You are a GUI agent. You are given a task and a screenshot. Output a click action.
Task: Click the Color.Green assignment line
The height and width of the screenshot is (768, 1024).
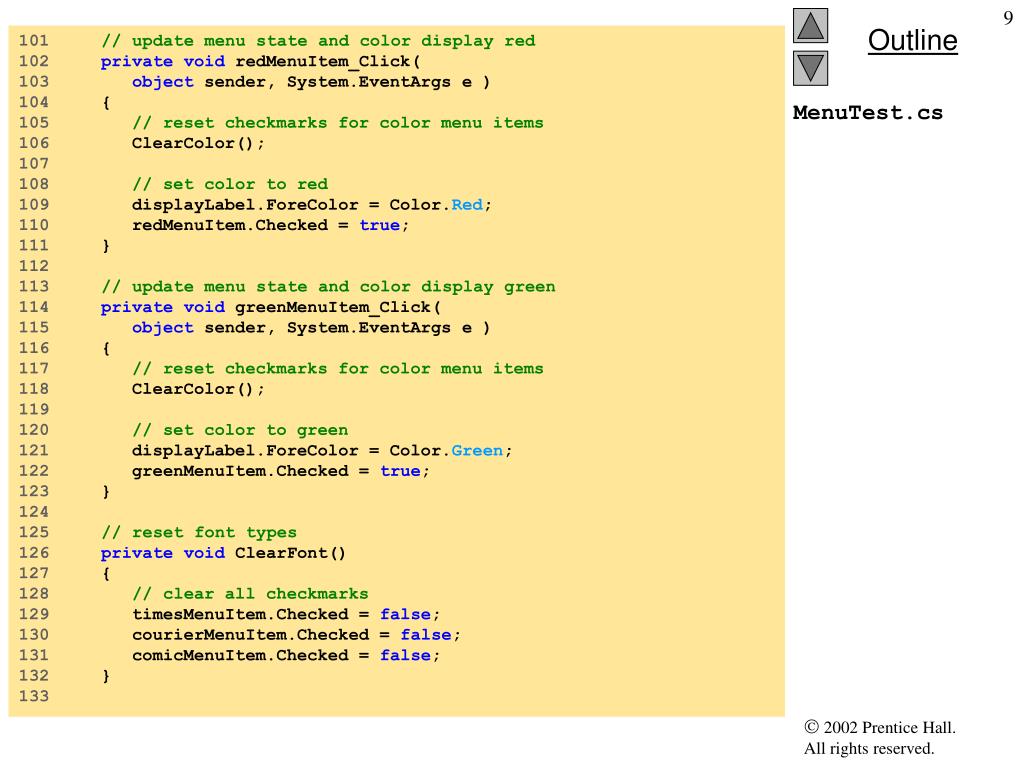[x=322, y=451]
